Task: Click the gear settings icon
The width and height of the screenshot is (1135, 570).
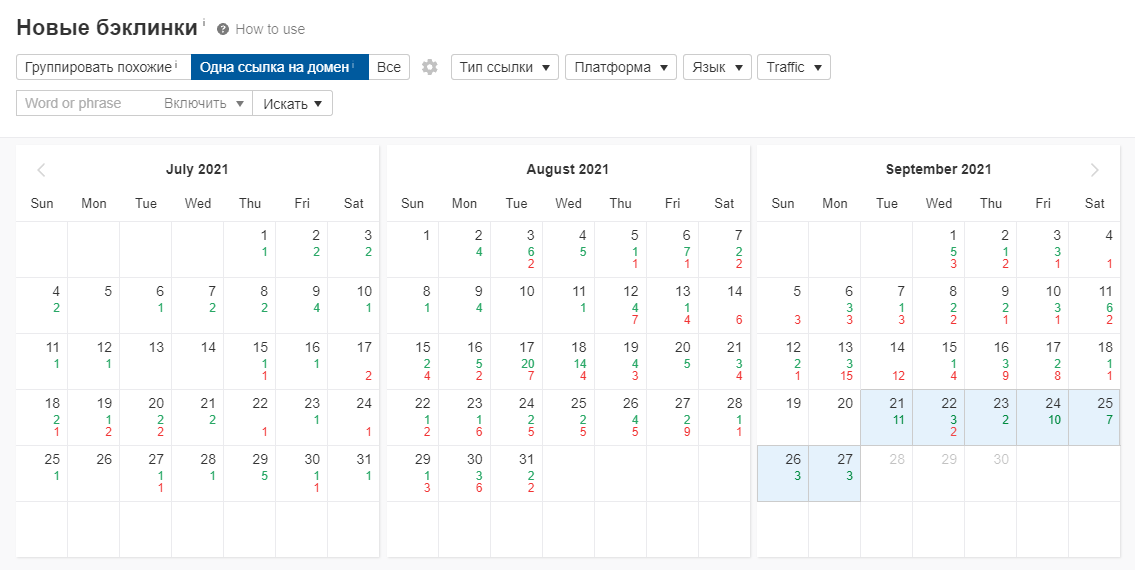Action: pos(430,67)
